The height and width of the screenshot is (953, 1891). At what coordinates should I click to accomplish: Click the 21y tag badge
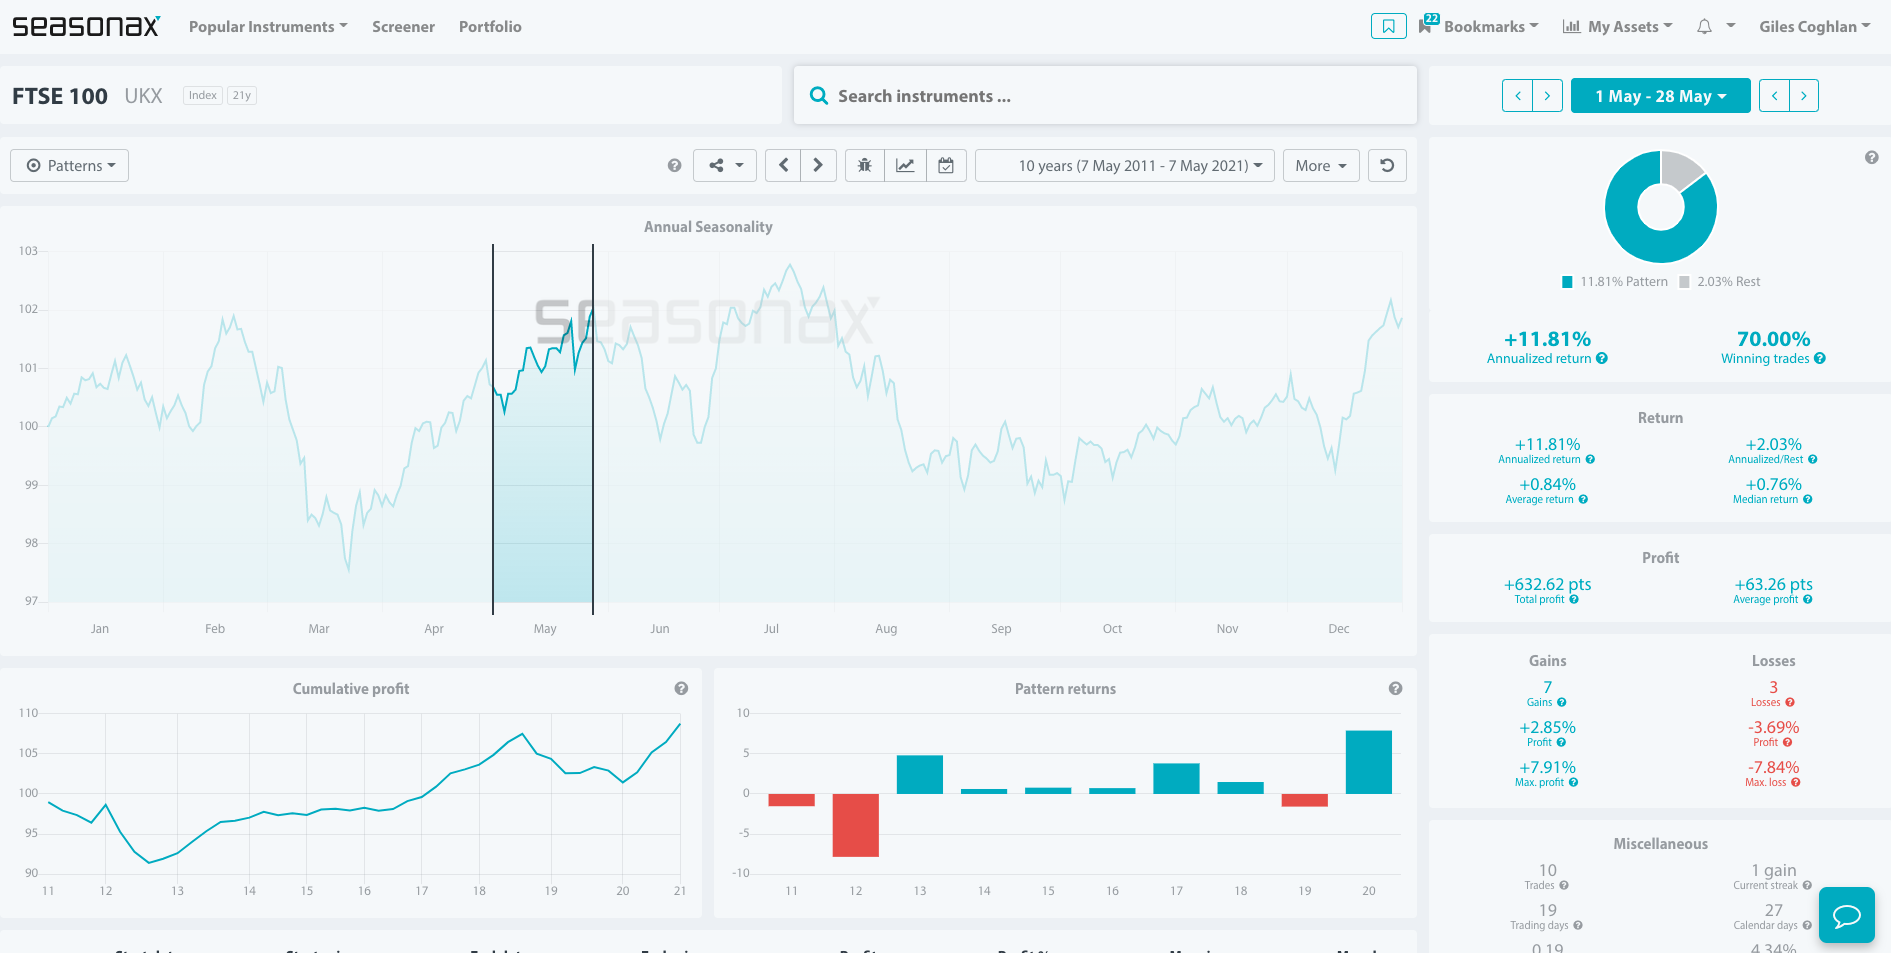click(x=242, y=96)
